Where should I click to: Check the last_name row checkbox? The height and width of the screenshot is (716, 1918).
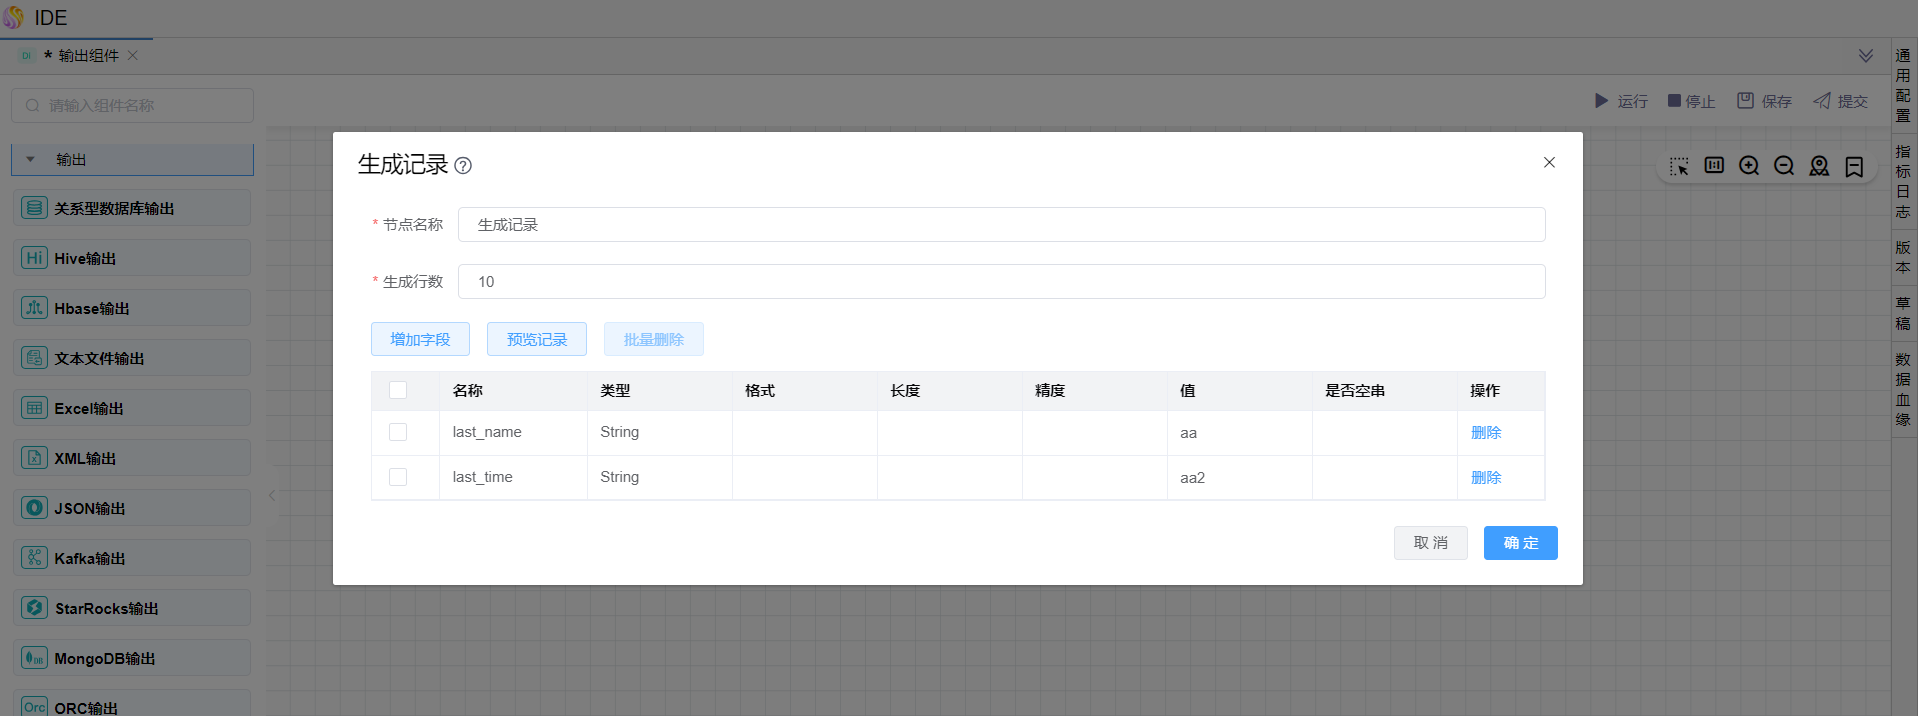point(398,432)
